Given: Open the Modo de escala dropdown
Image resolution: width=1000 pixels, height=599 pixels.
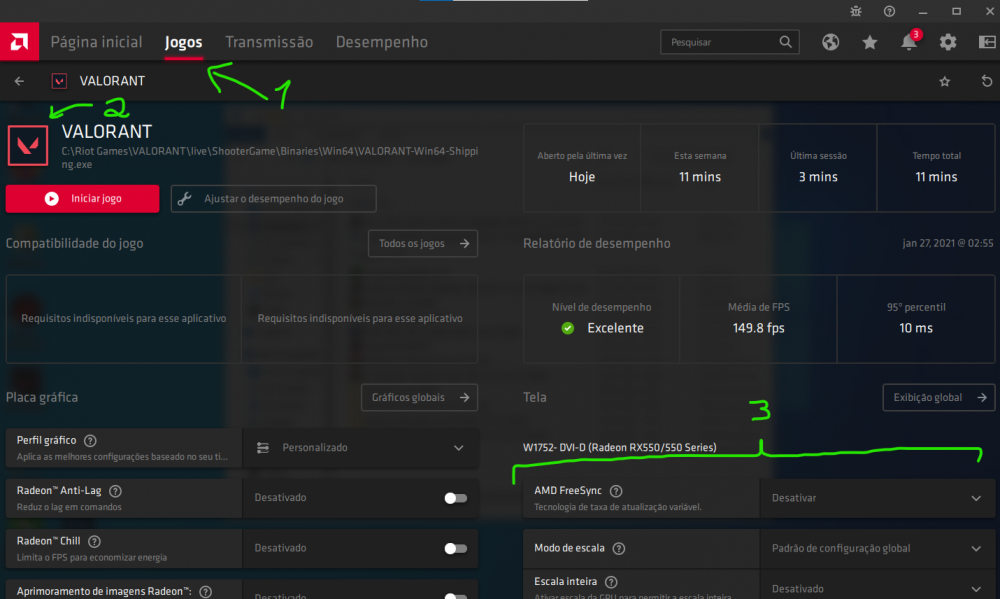Looking at the screenshot, I should tap(877, 549).
